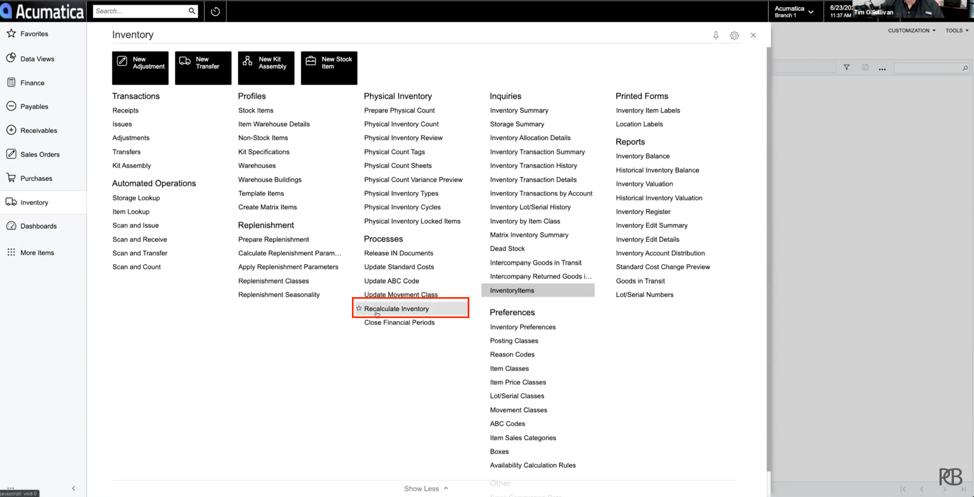This screenshot has width=974, height=497.
Task: Close the Inventory menu panel
Action: point(753,35)
